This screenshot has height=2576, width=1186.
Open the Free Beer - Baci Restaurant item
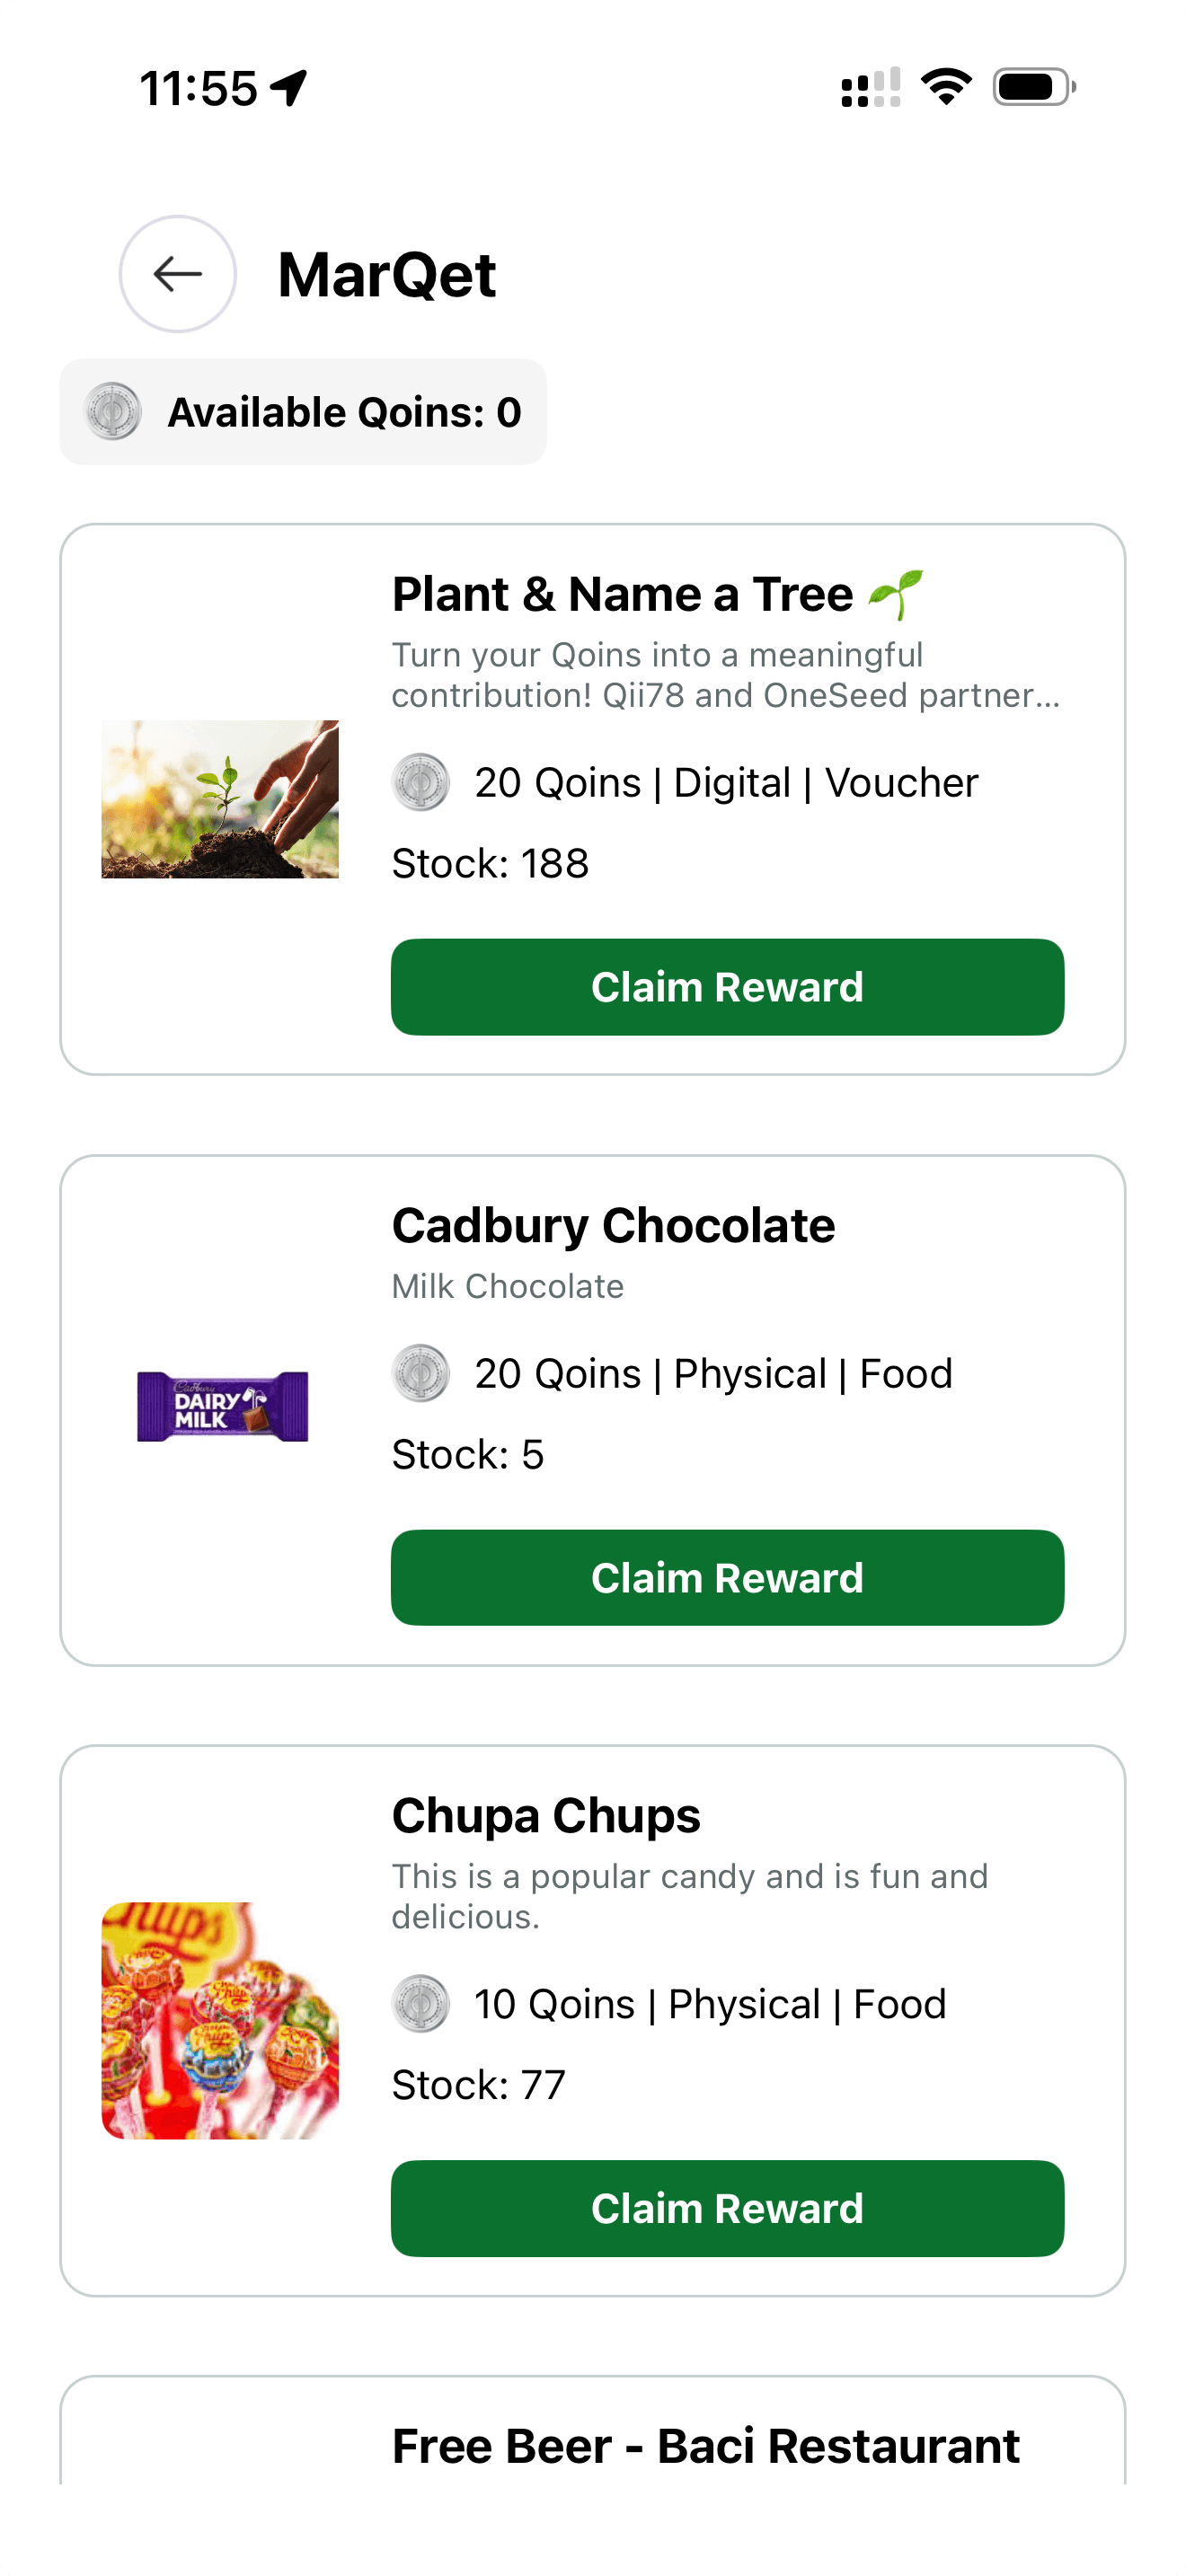[x=705, y=2445]
